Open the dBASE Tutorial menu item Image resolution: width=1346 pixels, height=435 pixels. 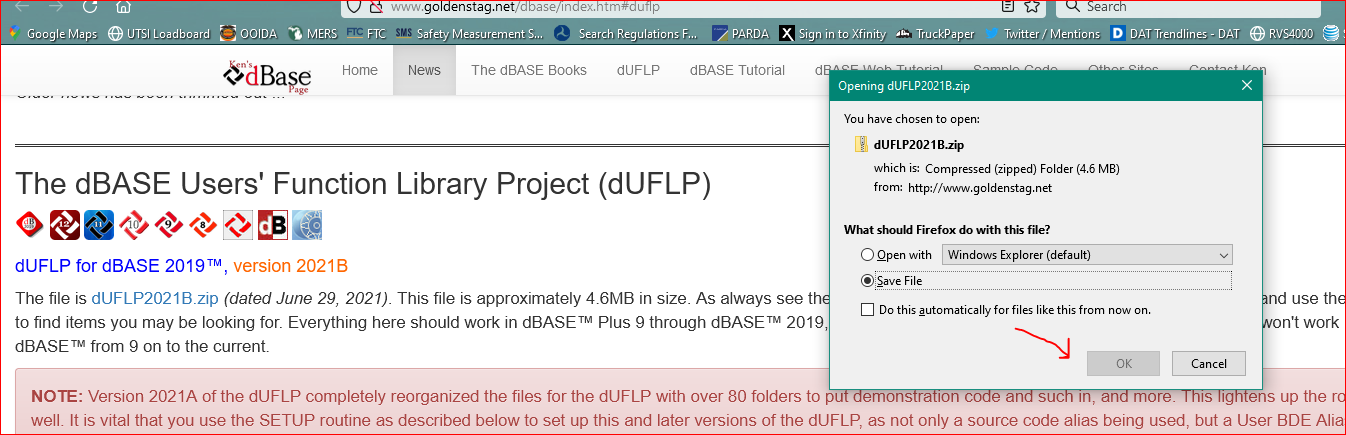point(737,70)
